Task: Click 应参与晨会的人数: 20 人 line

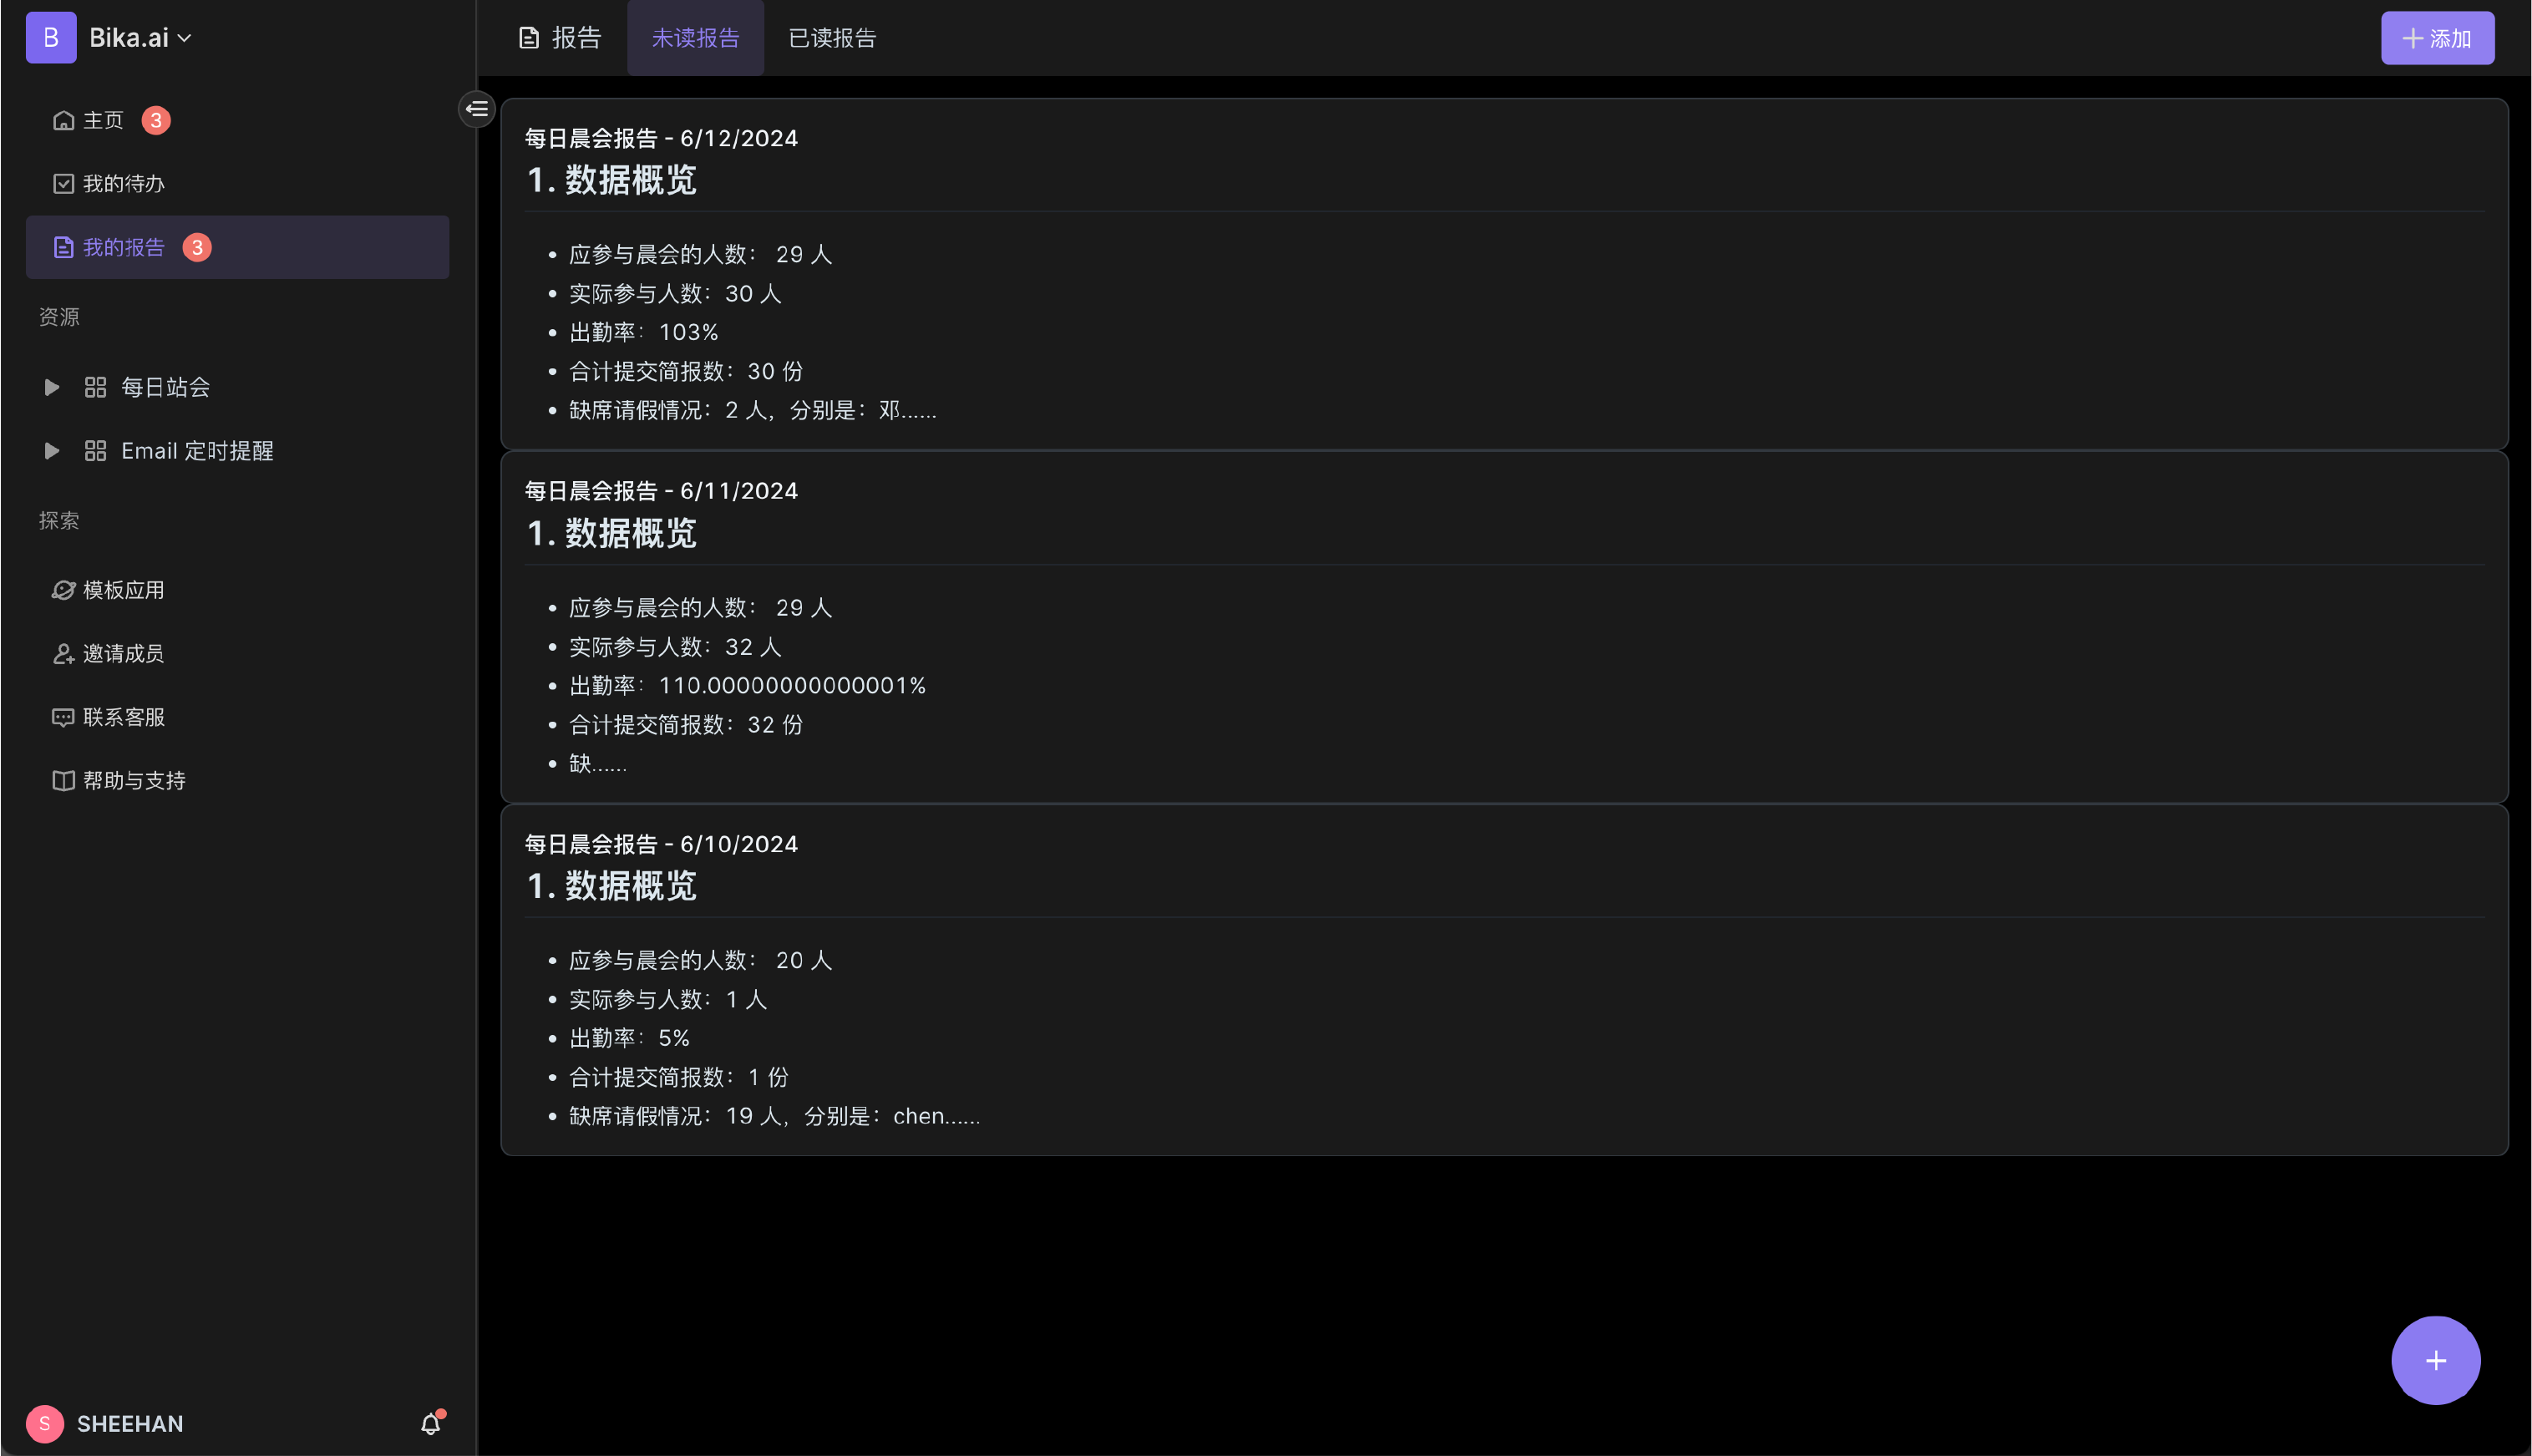Action: (700, 960)
